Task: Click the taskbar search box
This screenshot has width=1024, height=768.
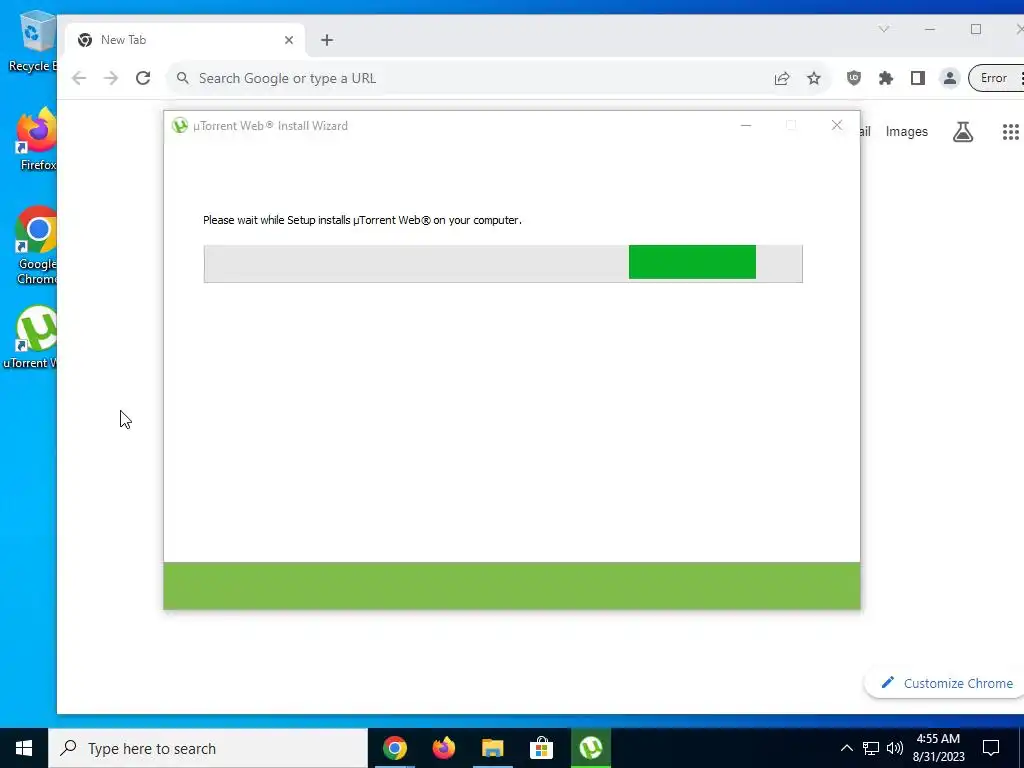Action: click(x=208, y=748)
